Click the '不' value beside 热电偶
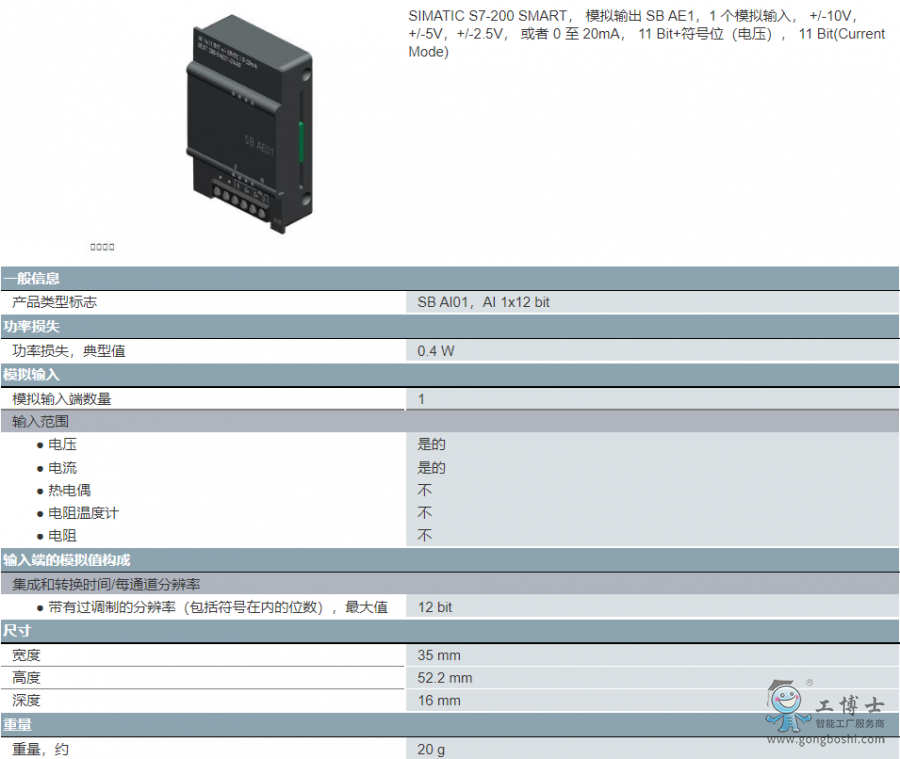The height and width of the screenshot is (759, 900). coord(425,490)
